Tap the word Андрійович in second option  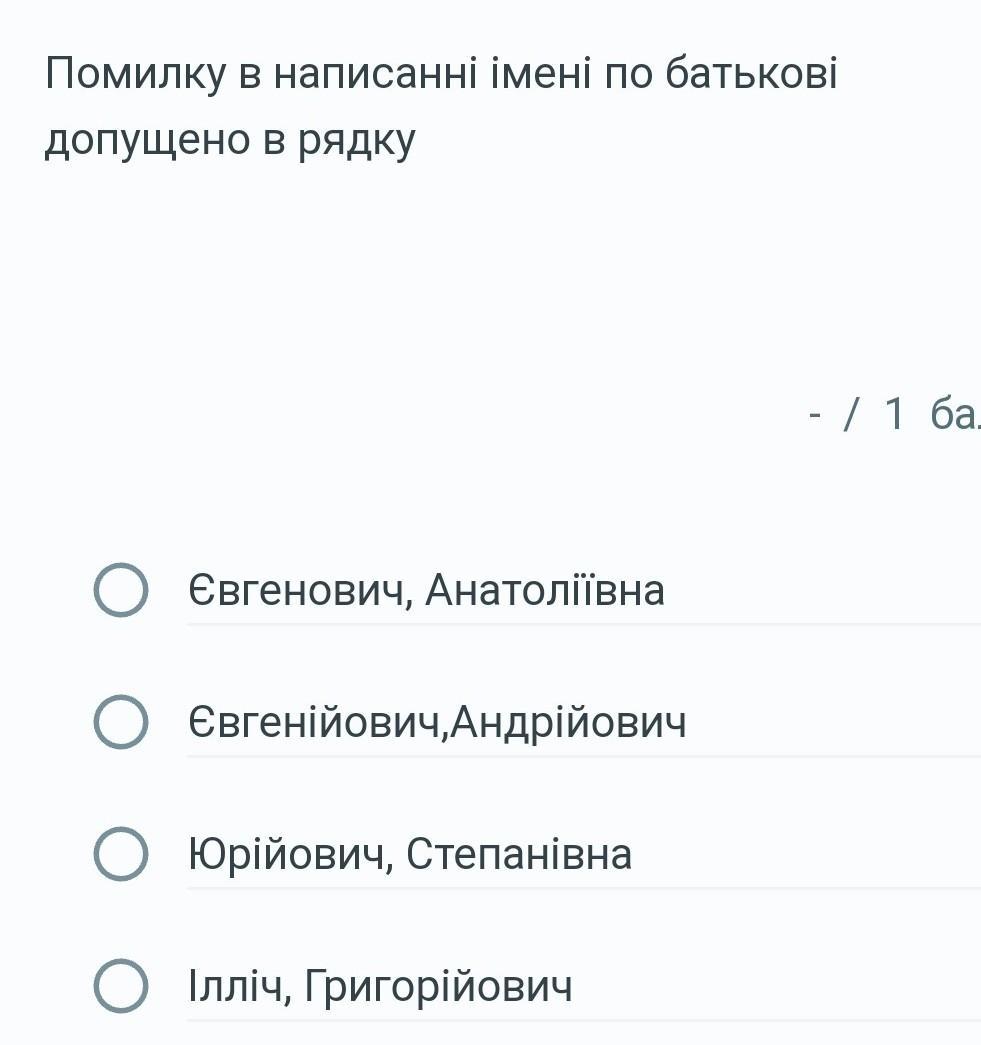click(x=567, y=722)
